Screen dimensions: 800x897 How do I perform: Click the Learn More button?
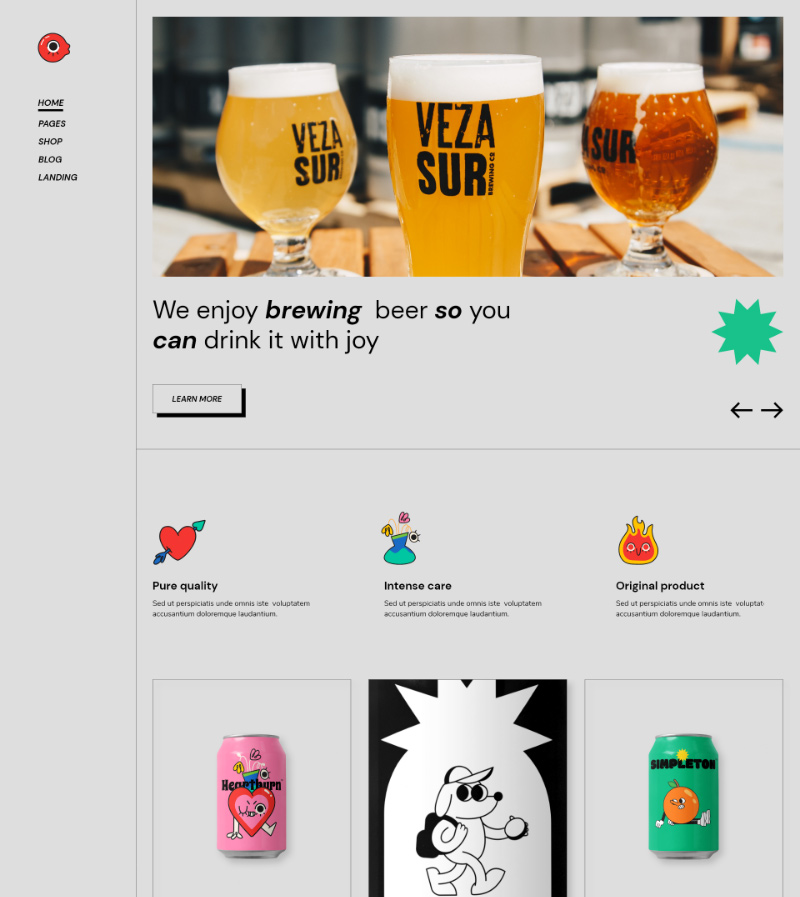(x=197, y=399)
